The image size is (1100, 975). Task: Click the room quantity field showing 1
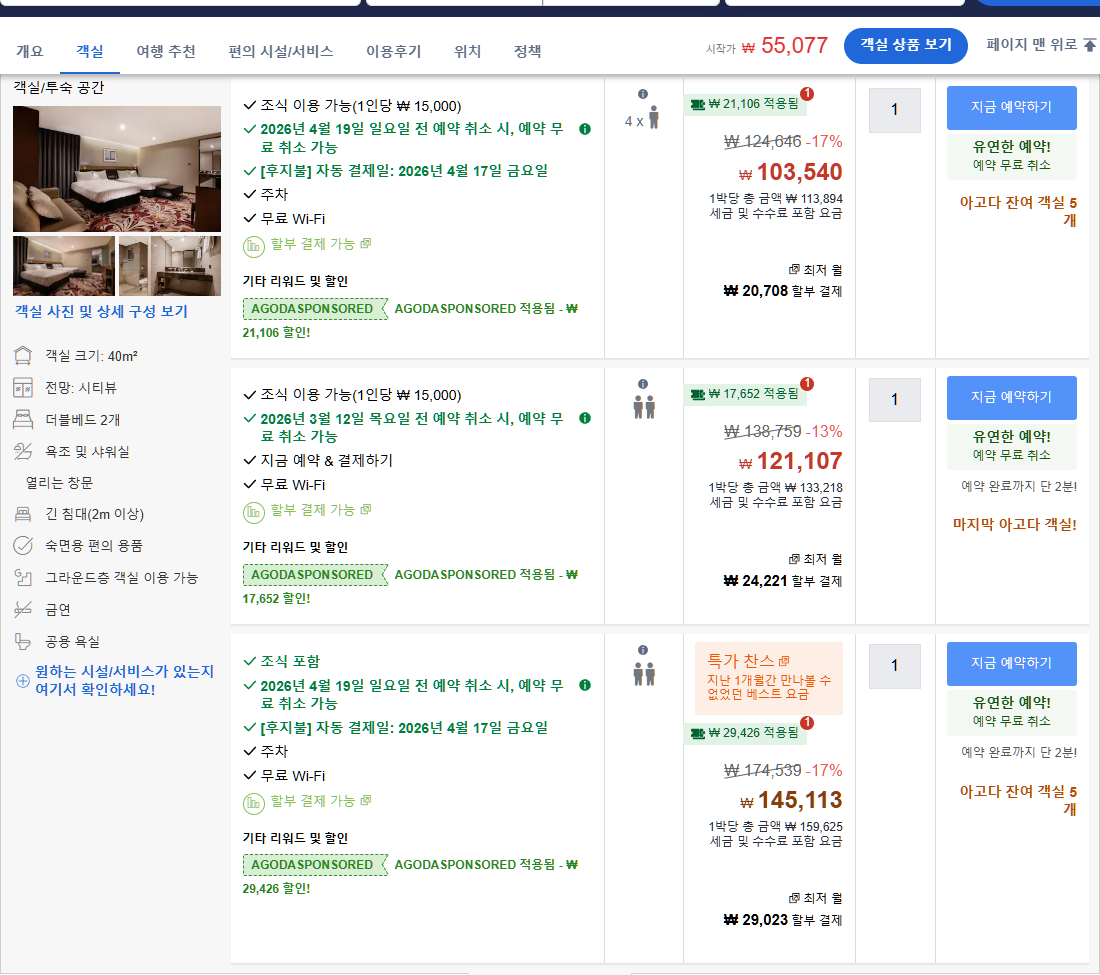[x=894, y=110]
